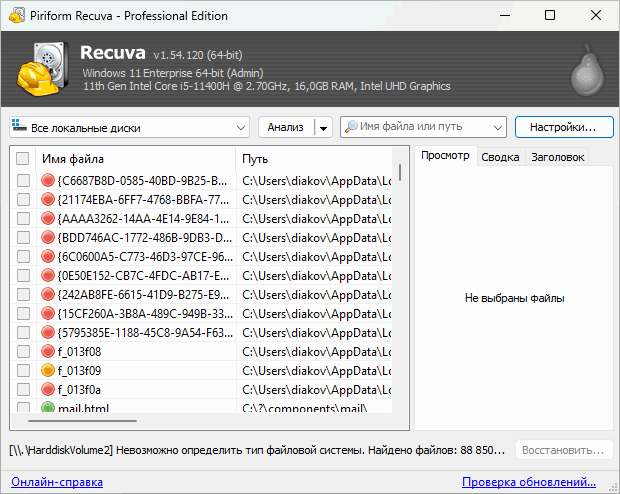Toggle the select-all checkbox in header
Image resolution: width=620 pixels, height=494 pixels.
[23, 158]
